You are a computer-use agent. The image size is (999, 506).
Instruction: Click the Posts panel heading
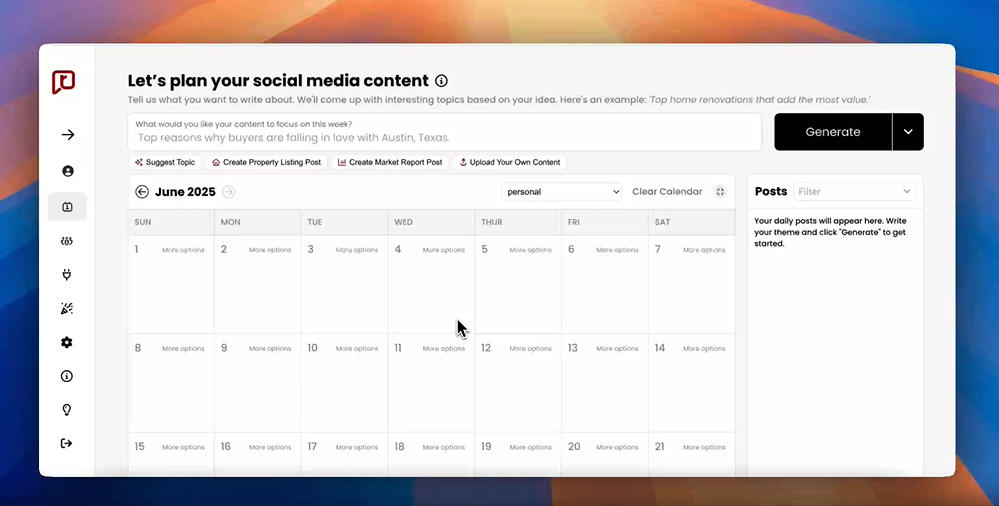(x=771, y=191)
